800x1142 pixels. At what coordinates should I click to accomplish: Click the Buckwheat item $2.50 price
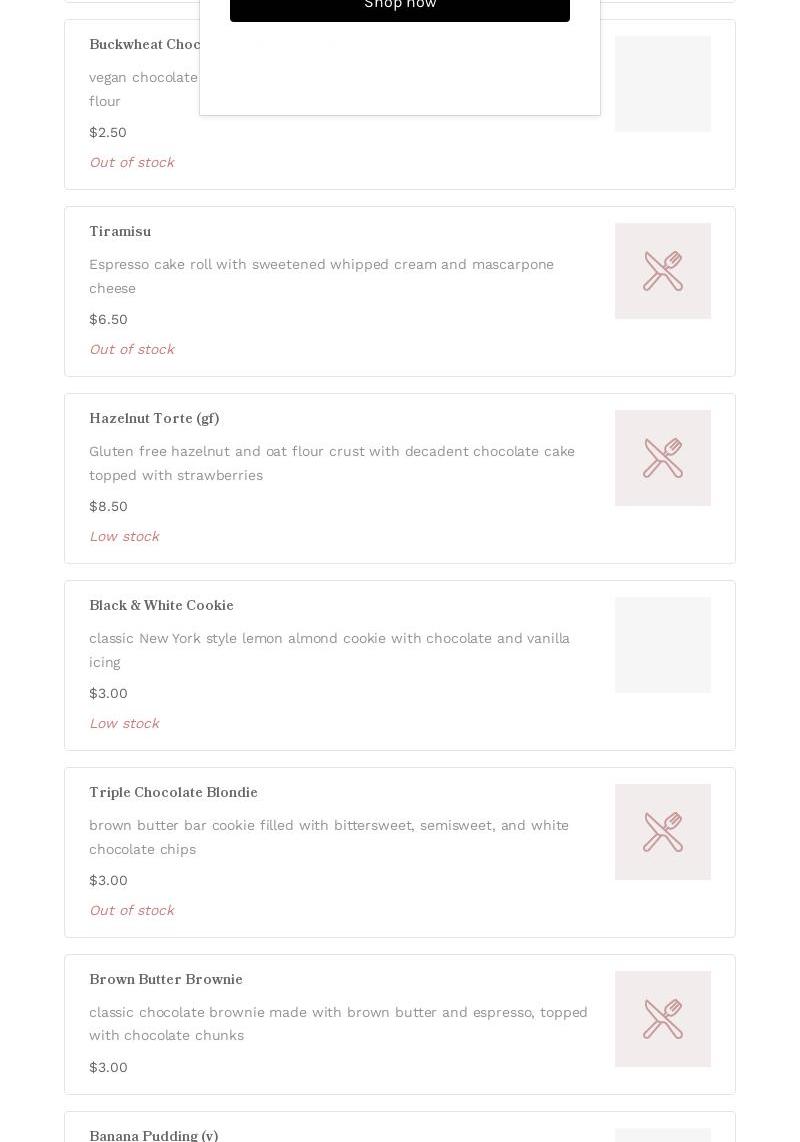point(108,132)
